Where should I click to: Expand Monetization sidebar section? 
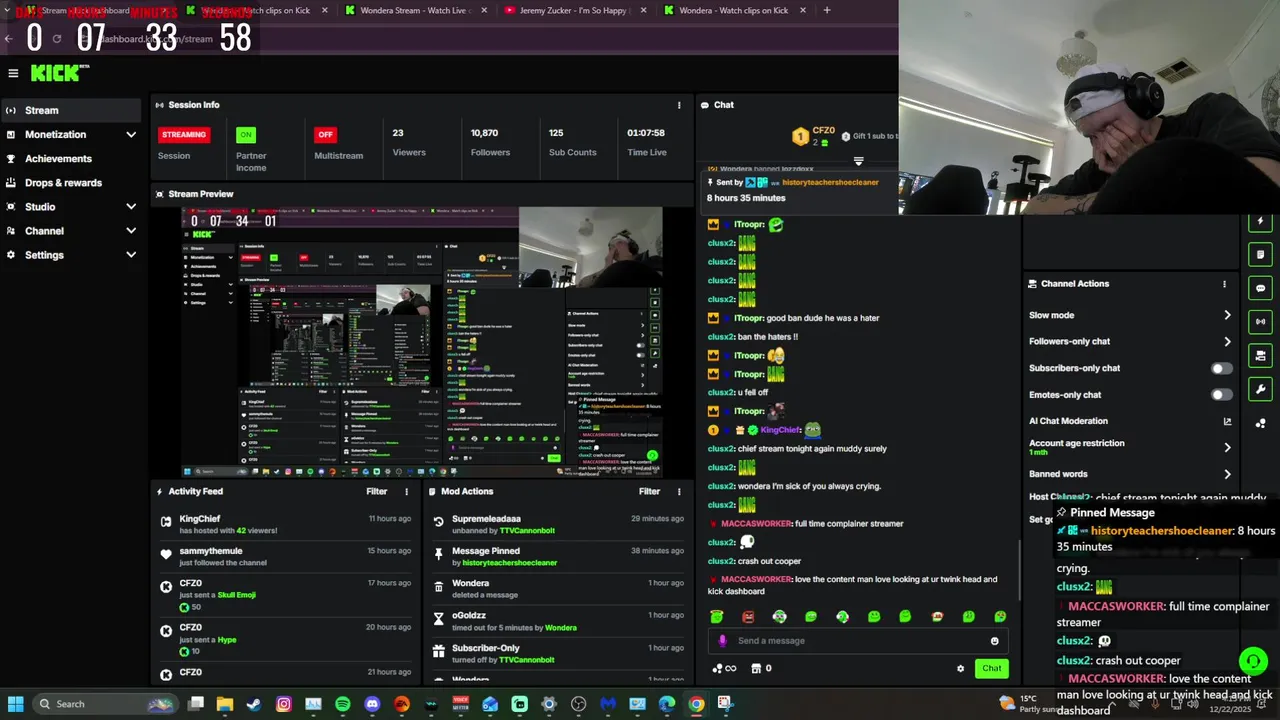[131, 135]
